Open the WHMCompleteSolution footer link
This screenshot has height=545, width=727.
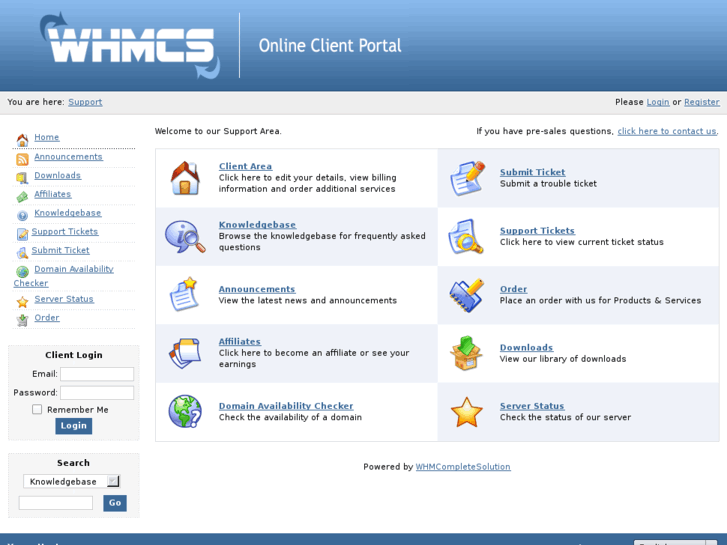point(463,467)
